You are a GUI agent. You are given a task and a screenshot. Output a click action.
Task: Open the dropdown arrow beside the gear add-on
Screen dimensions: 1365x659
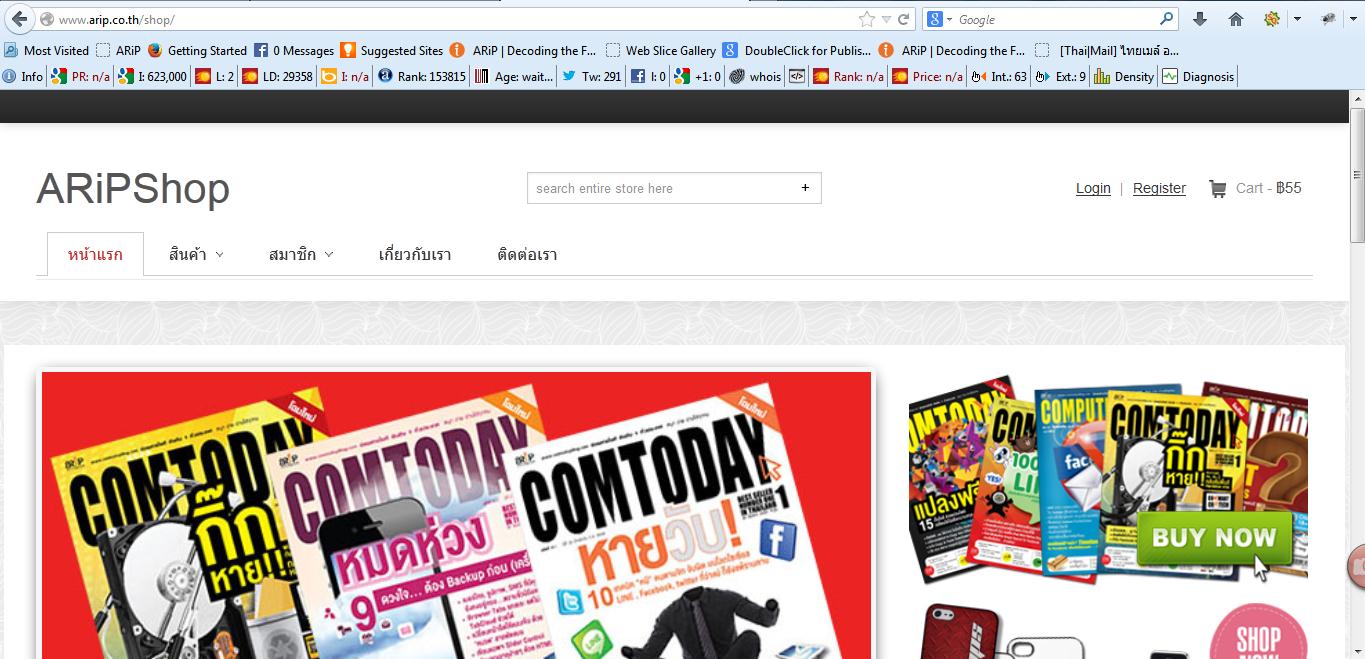point(1297,19)
